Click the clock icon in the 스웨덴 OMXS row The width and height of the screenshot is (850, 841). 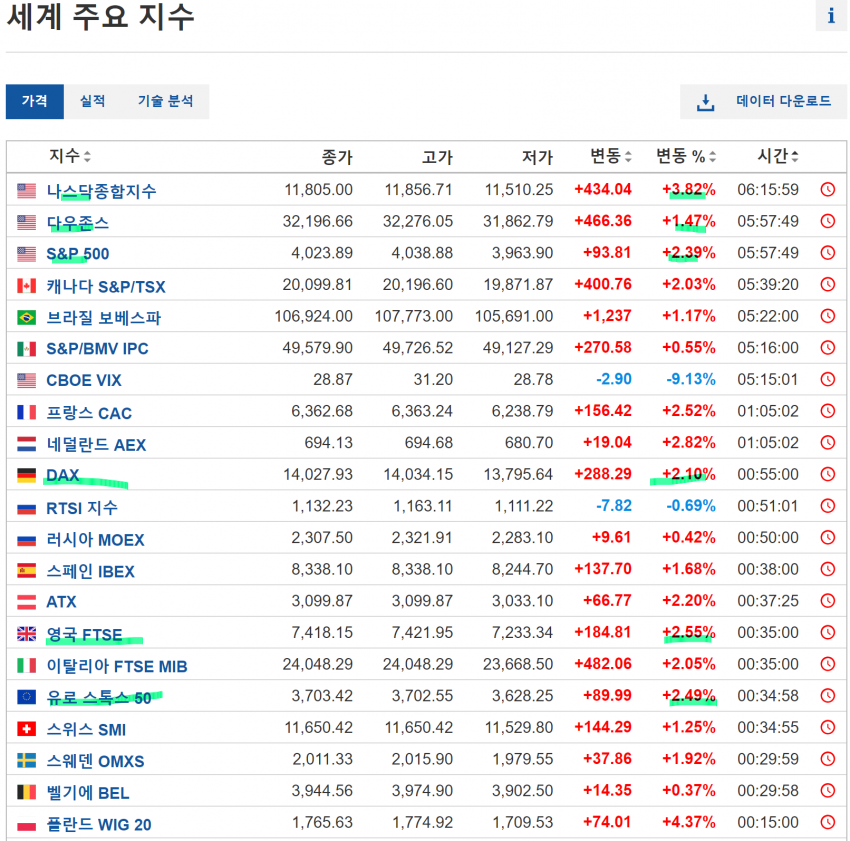point(828,759)
